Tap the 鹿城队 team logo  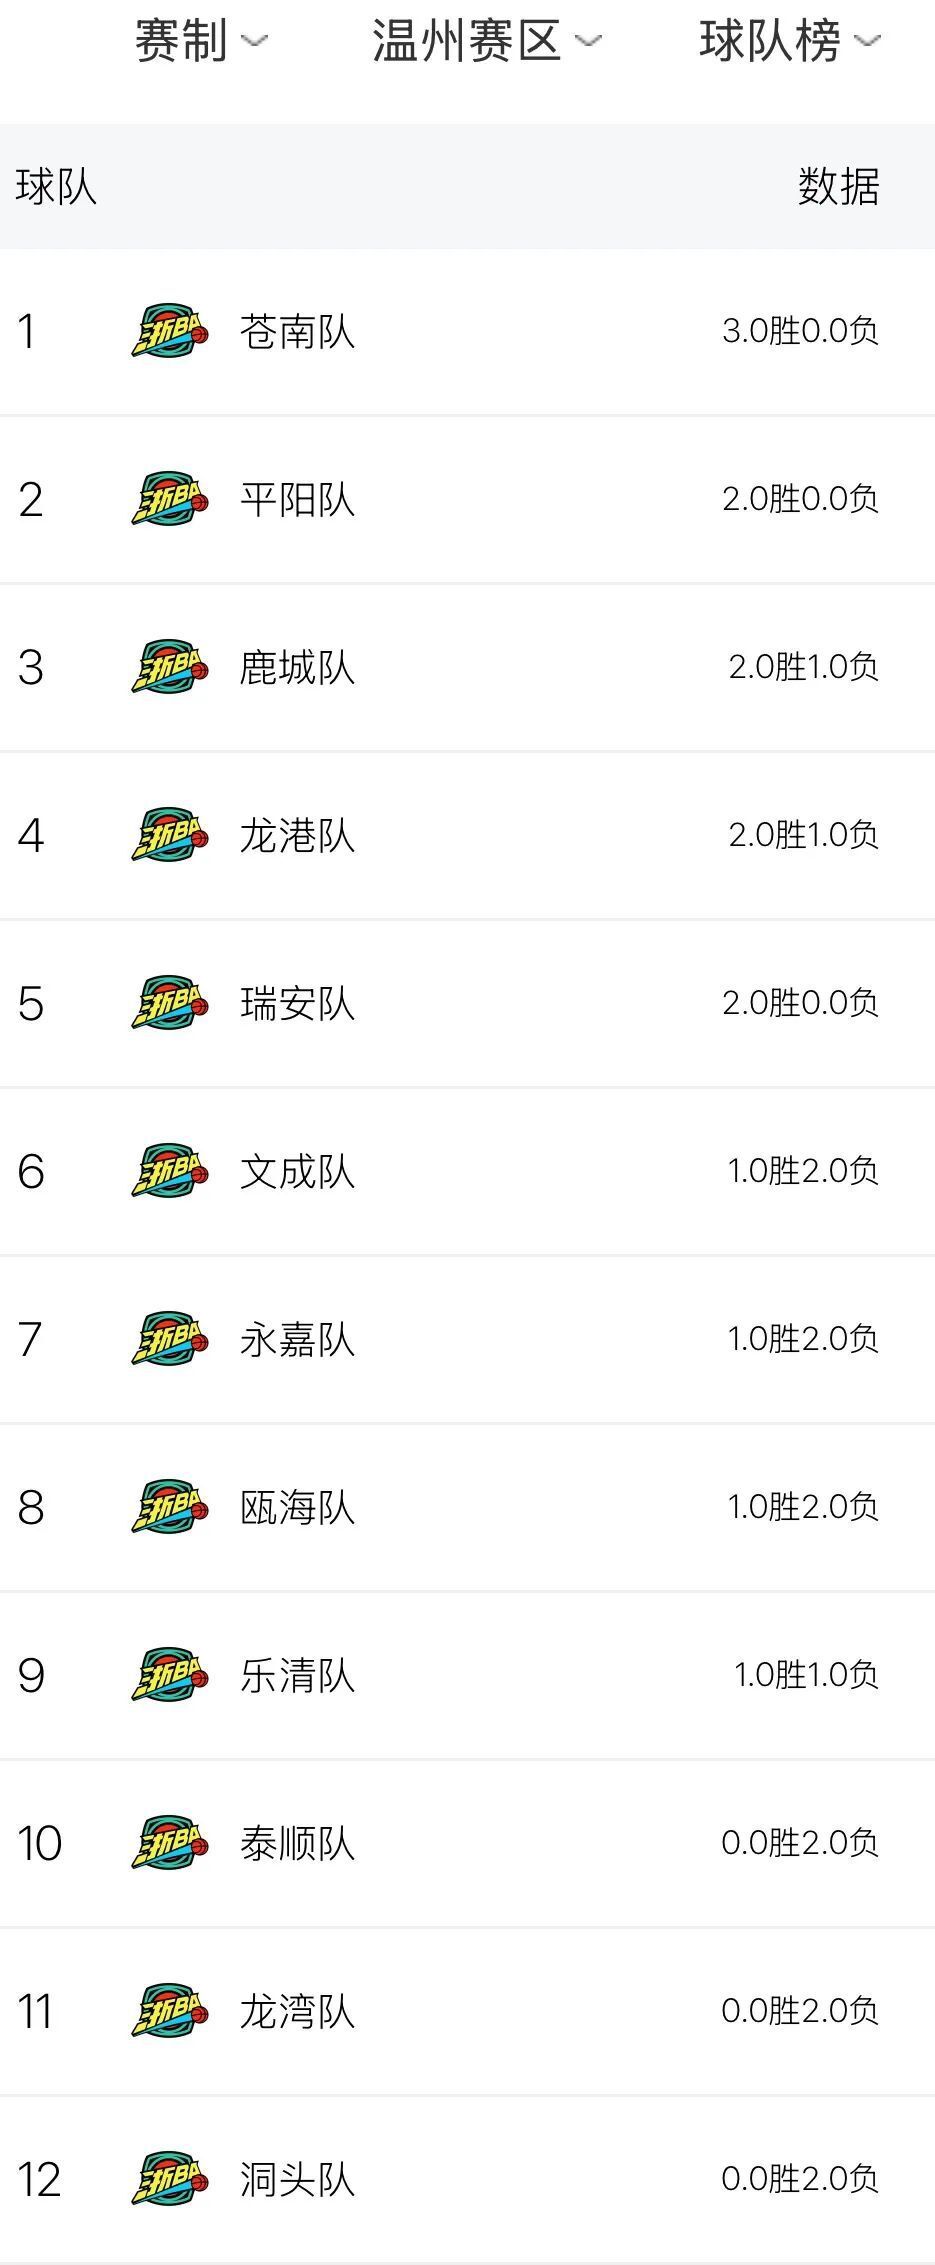pos(170,667)
